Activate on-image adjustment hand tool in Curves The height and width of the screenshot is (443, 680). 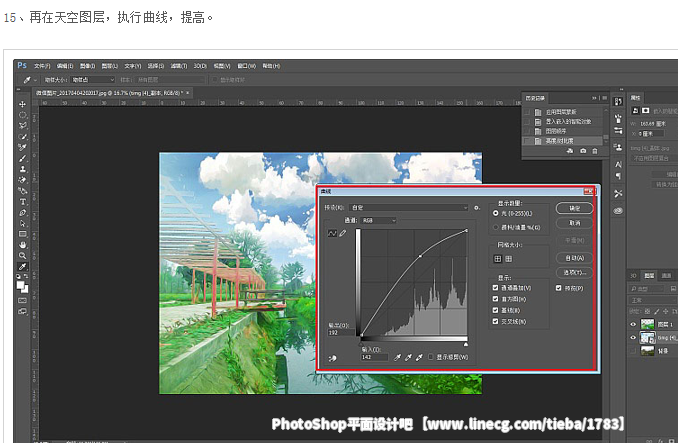click(x=333, y=358)
